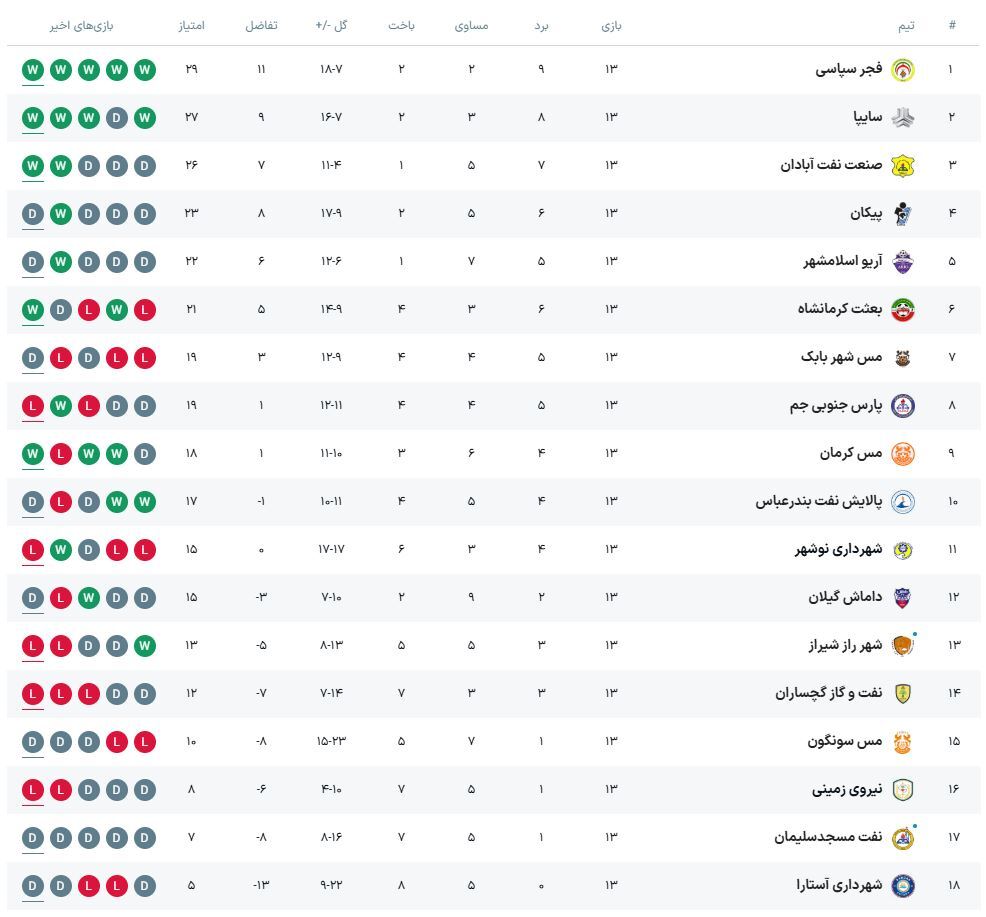This screenshot has width=986, height=917.
Task: Click the پیکان club logo
Action: 902,213
